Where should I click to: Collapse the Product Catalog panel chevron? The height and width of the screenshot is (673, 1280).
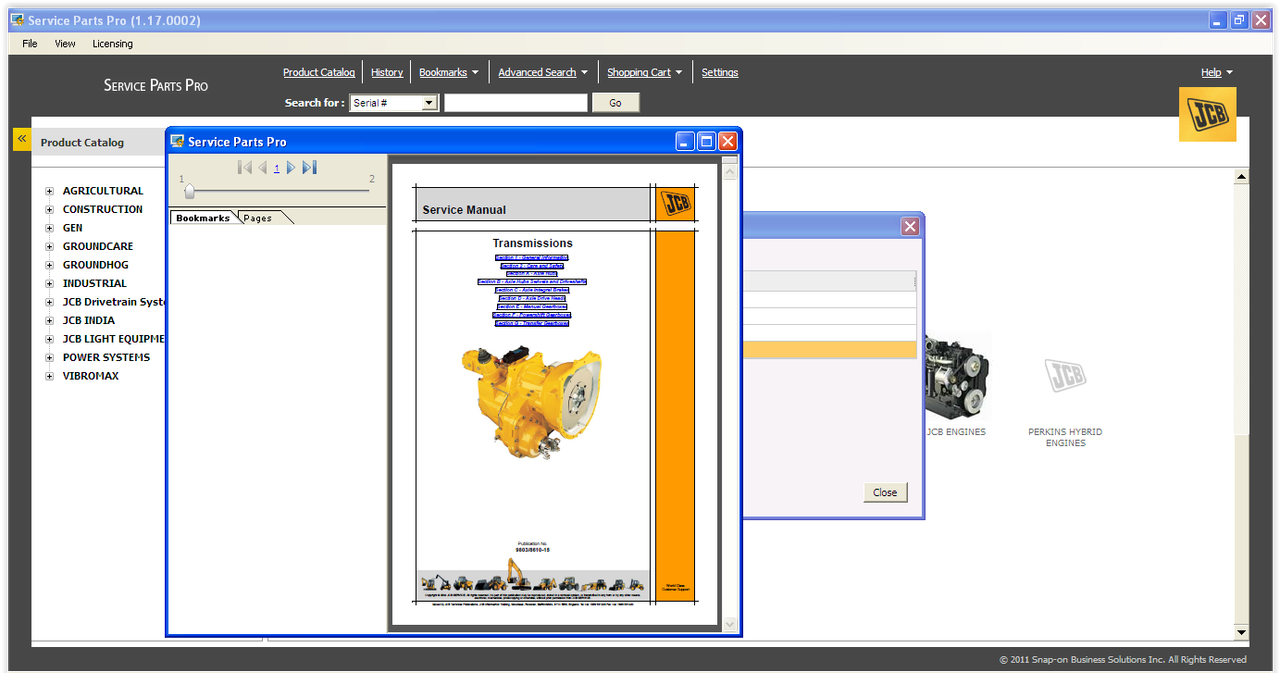(22, 139)
